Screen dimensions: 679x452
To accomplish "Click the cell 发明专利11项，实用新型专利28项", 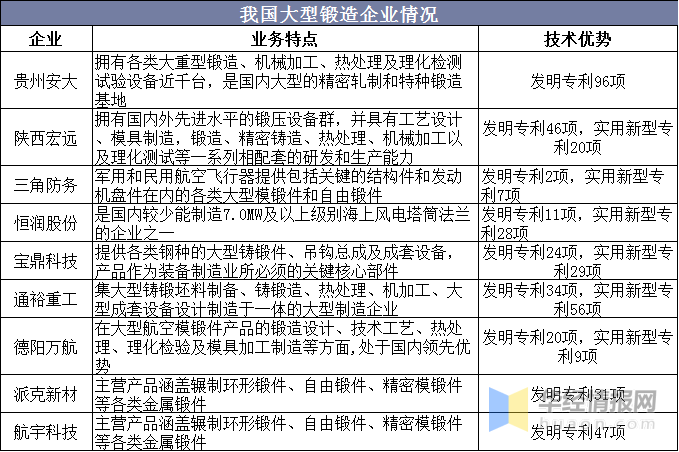I will 578,223.
